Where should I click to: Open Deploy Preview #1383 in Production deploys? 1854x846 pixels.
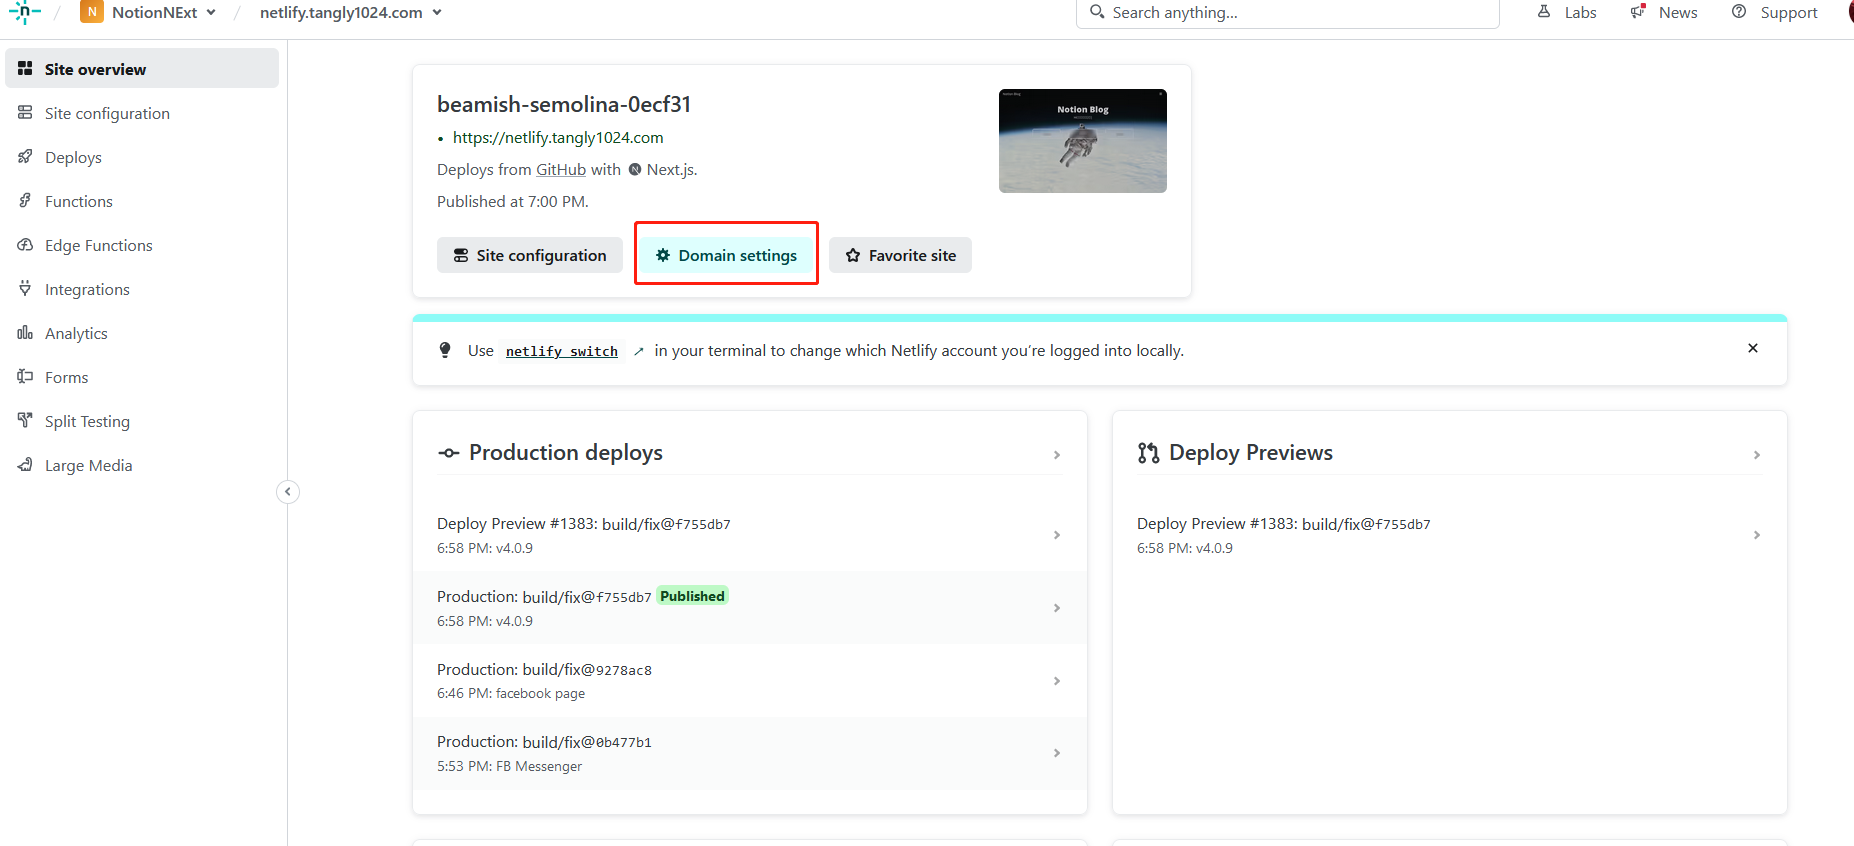[x=750, y=535]
